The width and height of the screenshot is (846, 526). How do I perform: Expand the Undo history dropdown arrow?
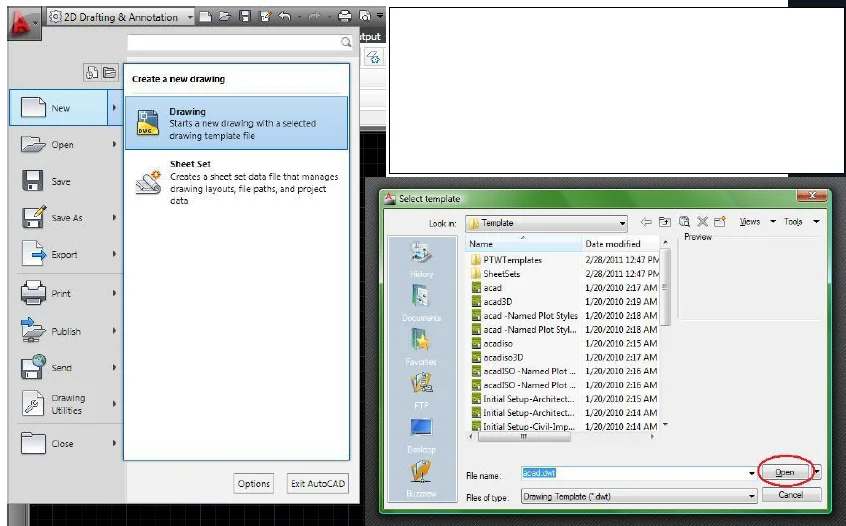pyautogui.click(x=299, y=17)
